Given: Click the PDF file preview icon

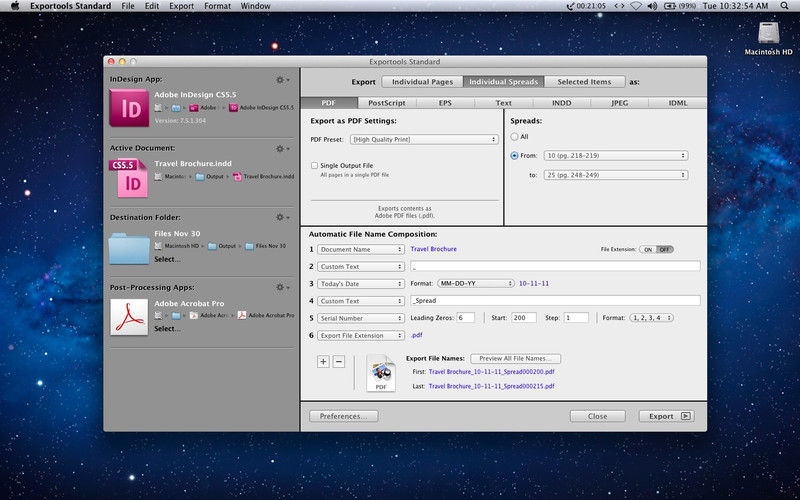Looking at the screenshot, I should [381, 373].
